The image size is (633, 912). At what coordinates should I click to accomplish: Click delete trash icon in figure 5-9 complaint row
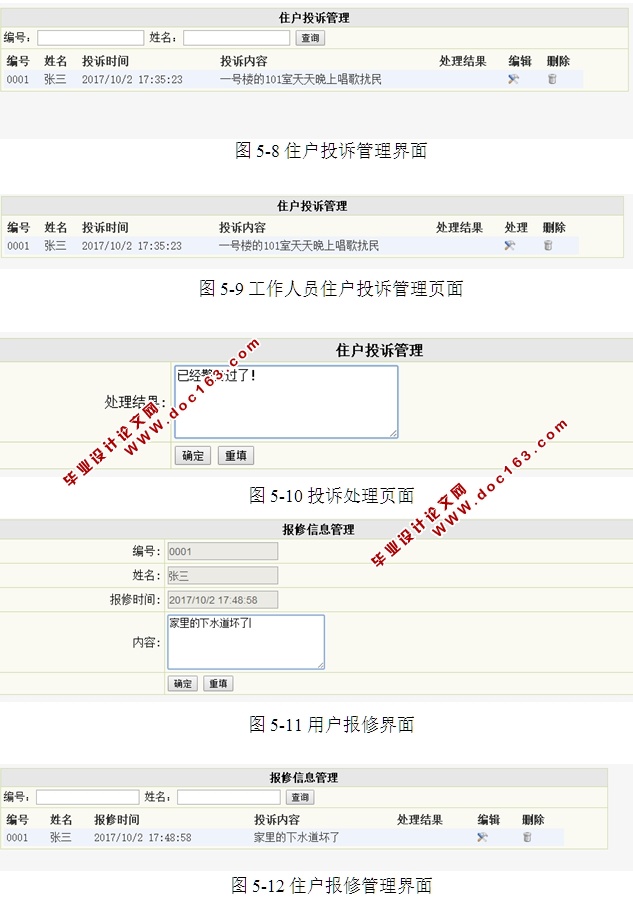pyautogui.click(x=548, y=245)
